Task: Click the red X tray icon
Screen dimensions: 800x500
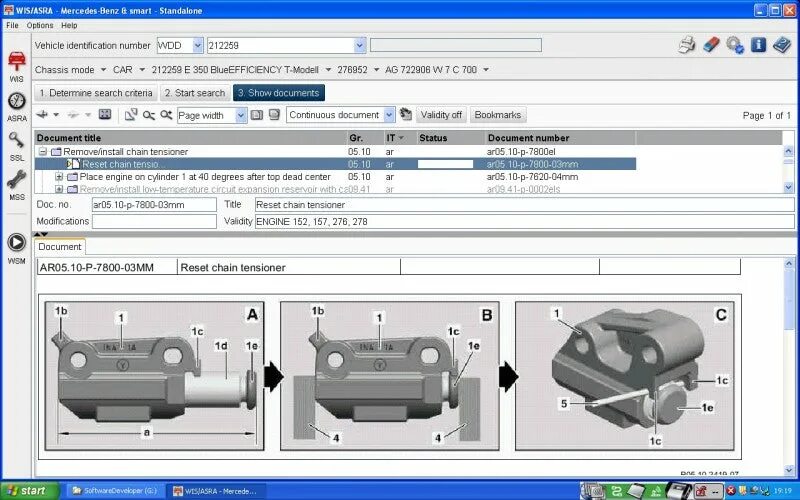Action: pos(731,491)
